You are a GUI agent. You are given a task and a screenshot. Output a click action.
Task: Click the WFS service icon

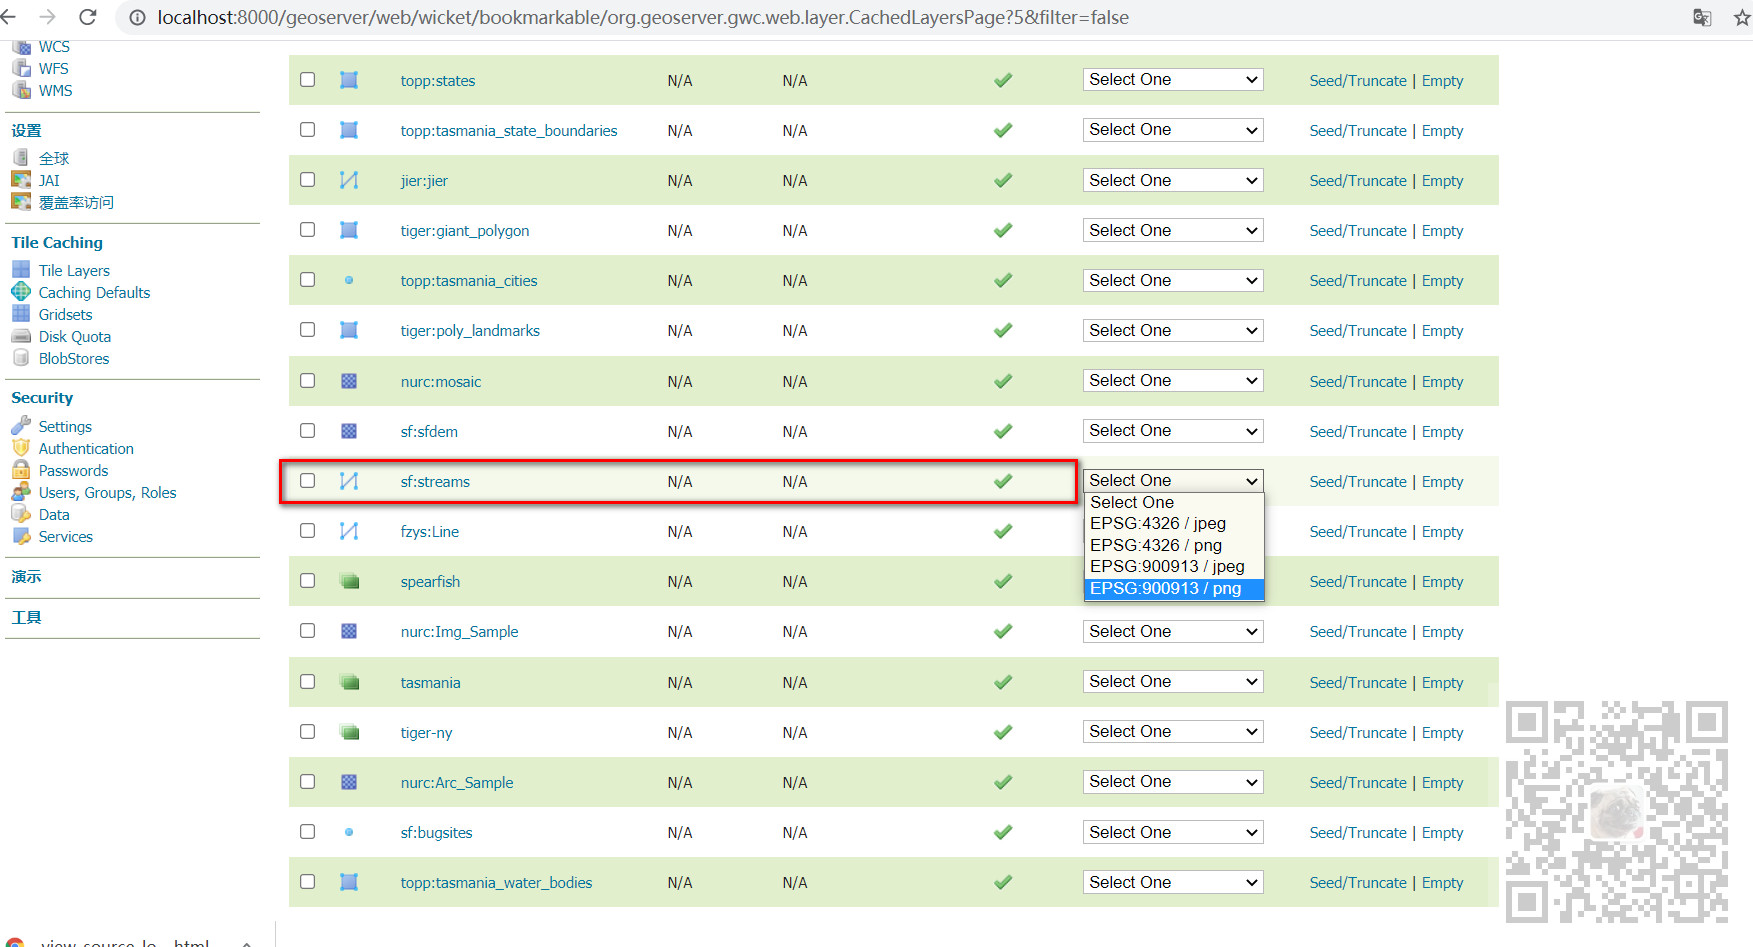[x=21, y=68]
